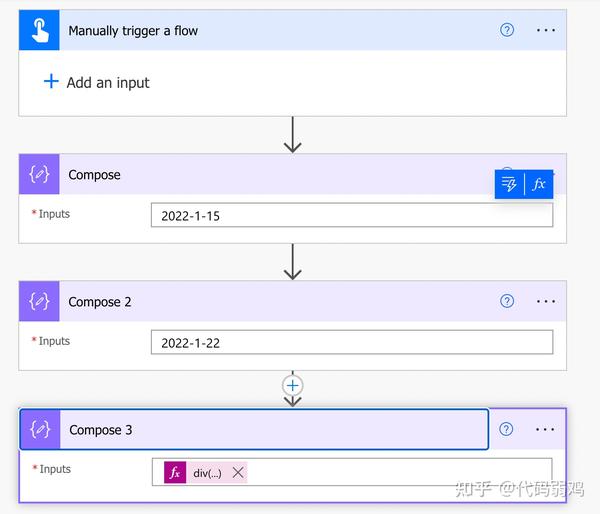Click the Compose inputs field with 2022-1-15

pos(351,215)
